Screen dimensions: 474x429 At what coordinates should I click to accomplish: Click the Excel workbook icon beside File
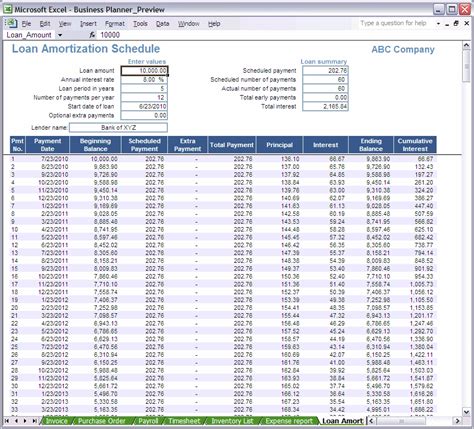pyautogui.click(x=11, y=24)
